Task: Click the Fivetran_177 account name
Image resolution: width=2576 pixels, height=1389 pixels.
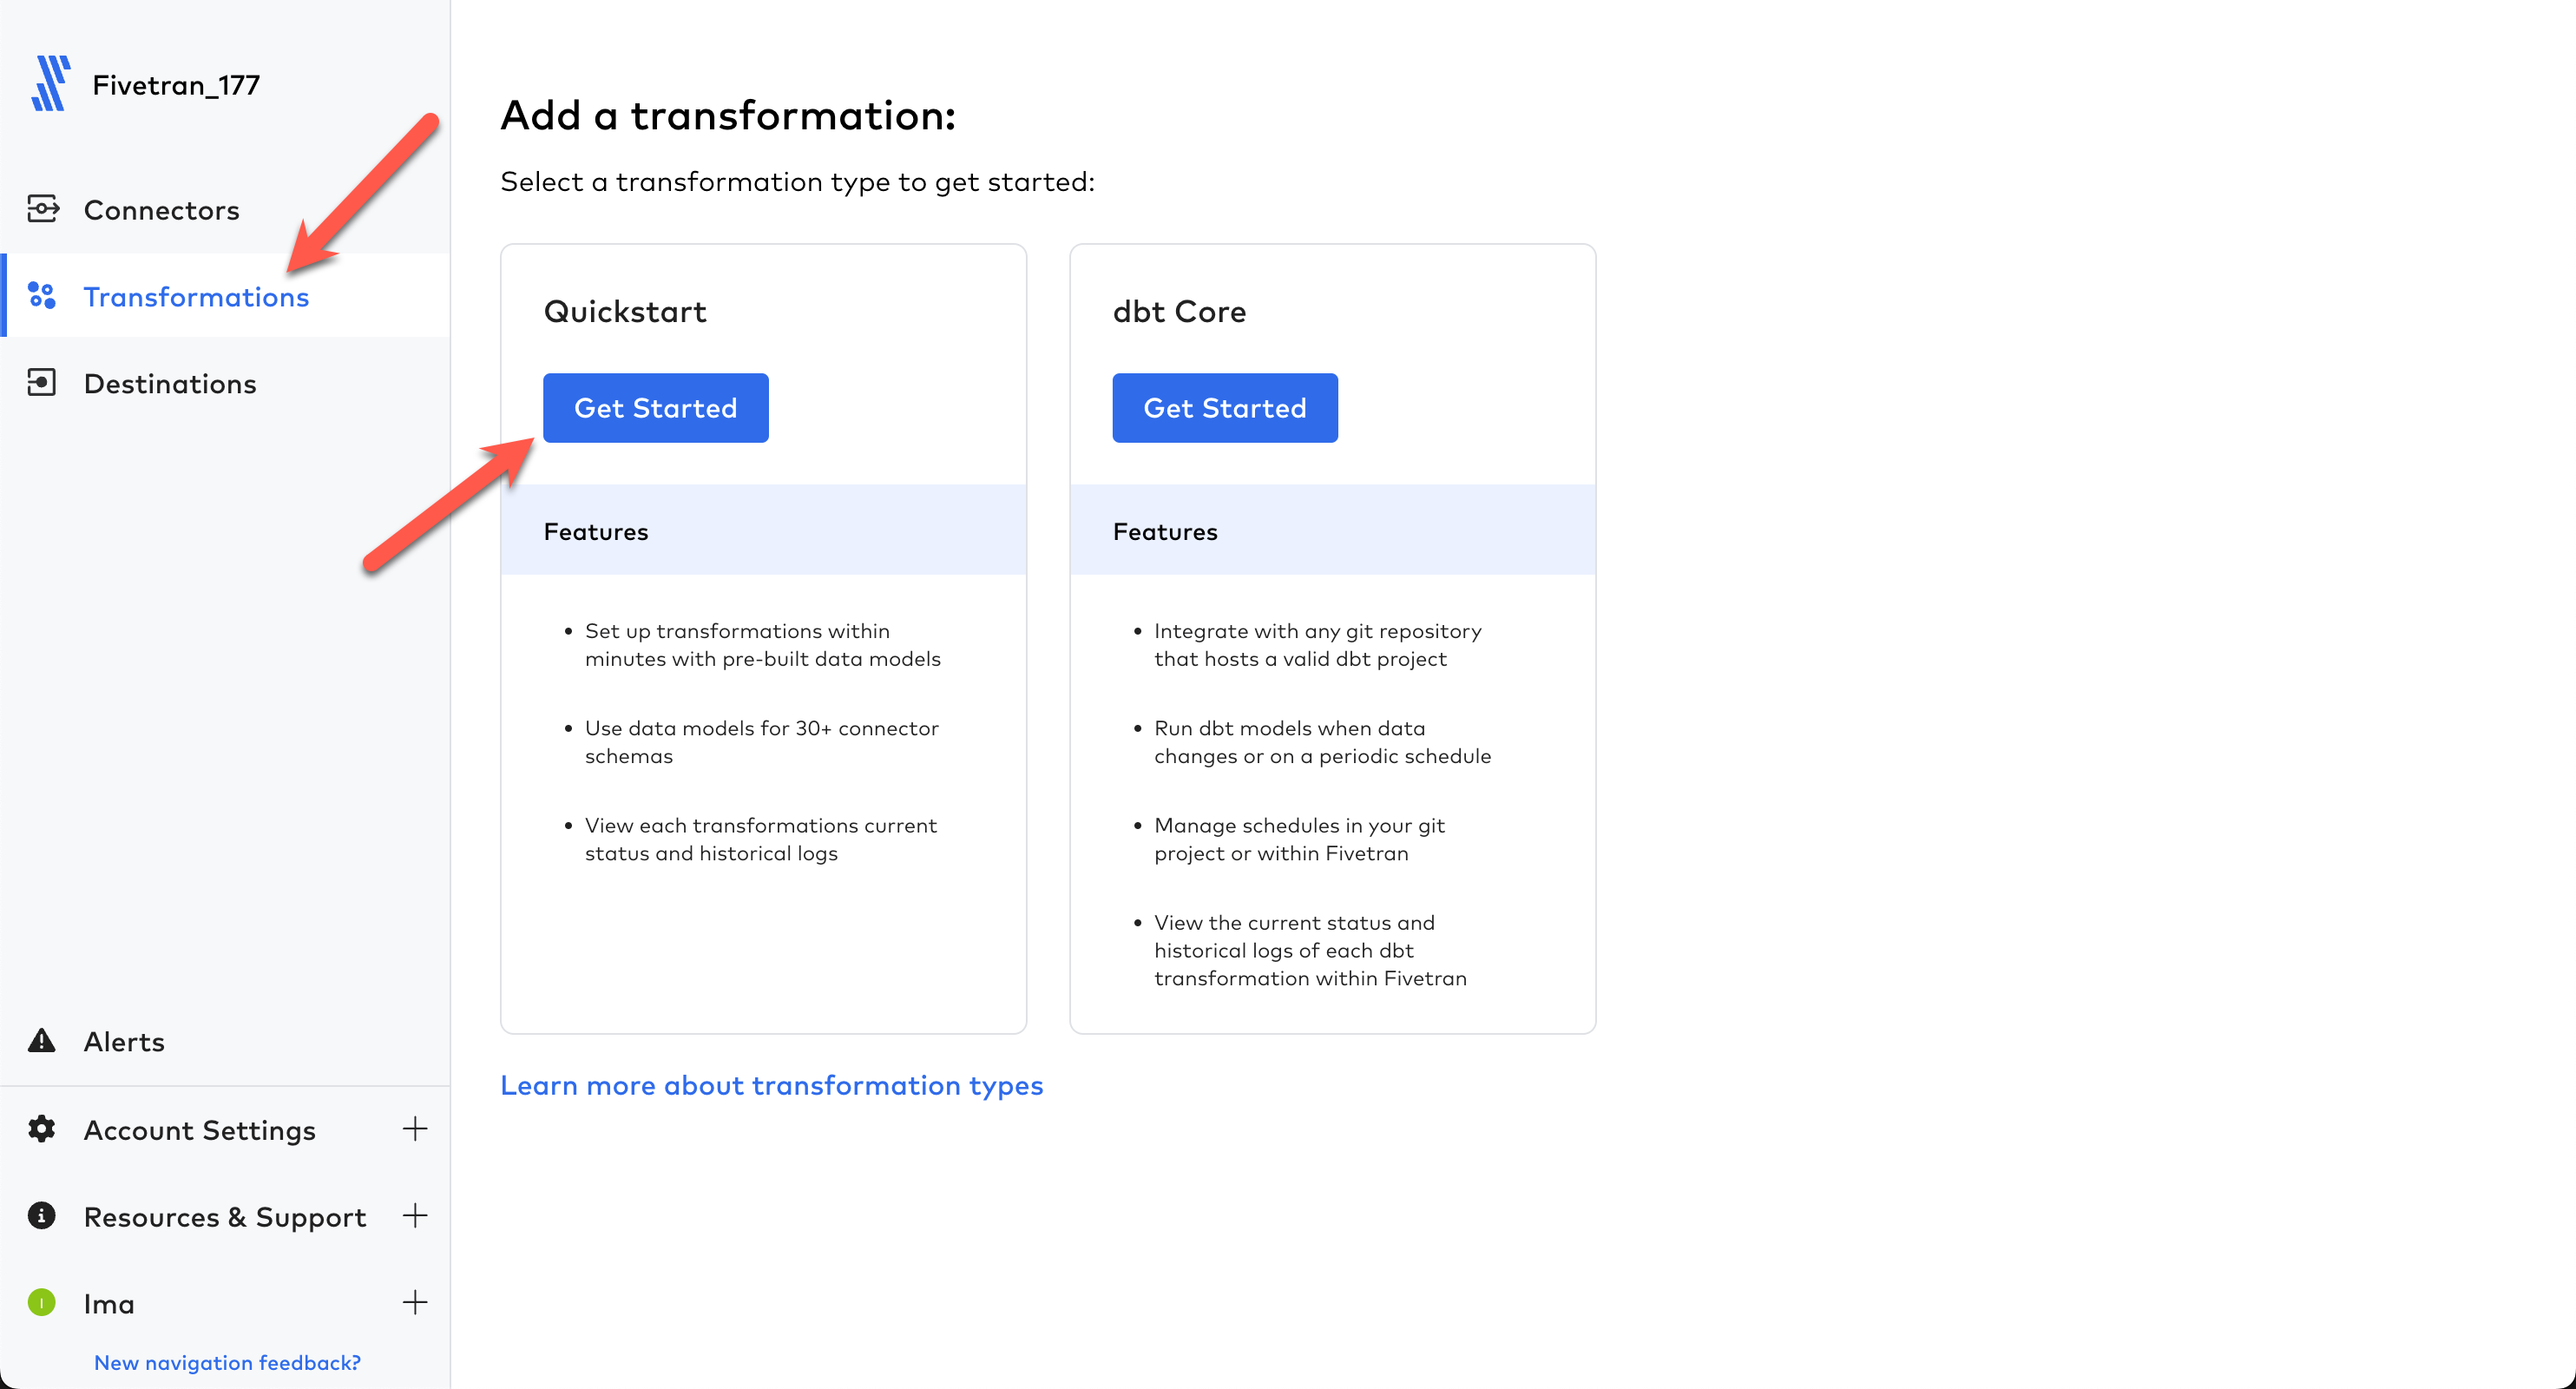Action: (176, 84)
